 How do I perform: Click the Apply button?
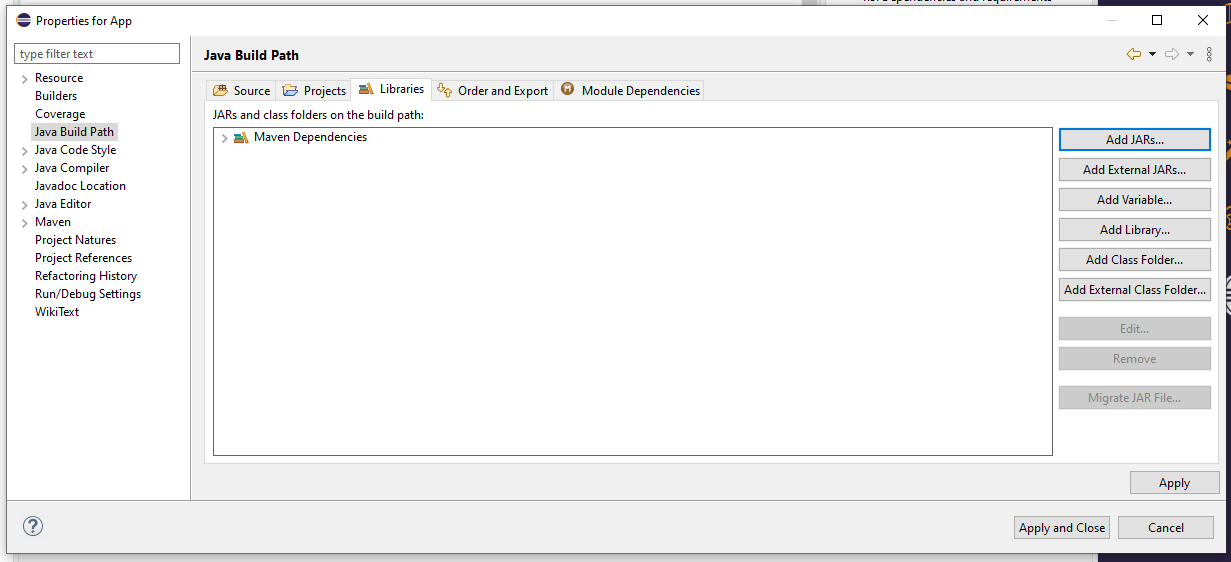click(1175, 483)
